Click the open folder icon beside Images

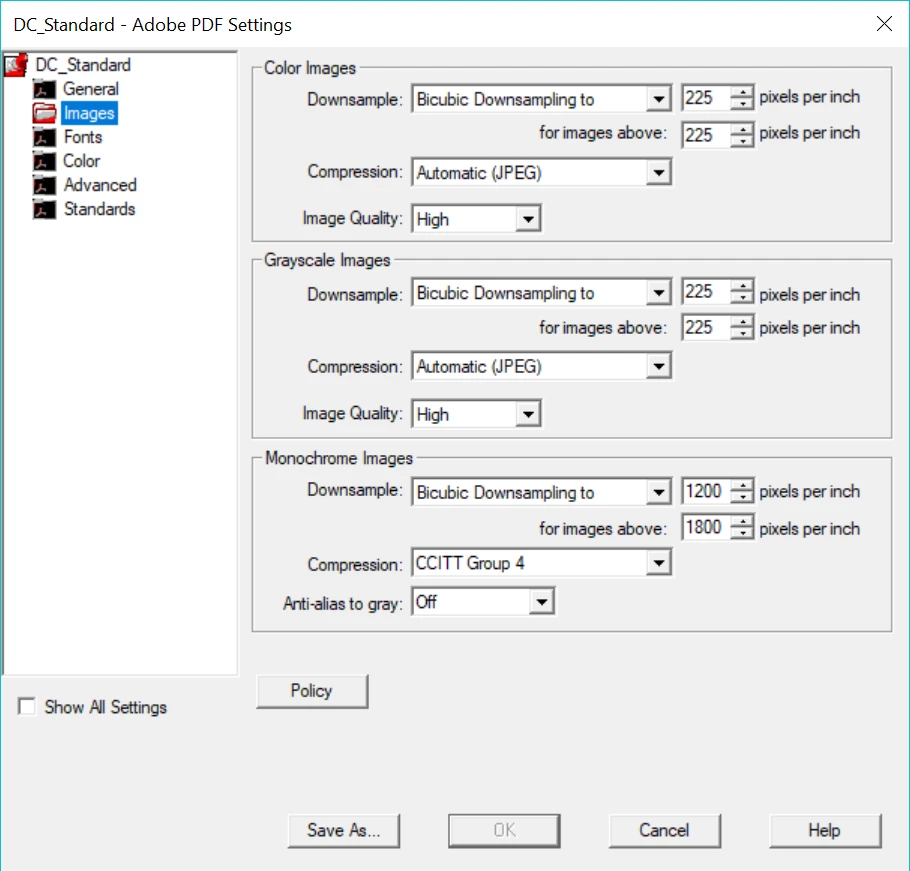click(44, 113)
